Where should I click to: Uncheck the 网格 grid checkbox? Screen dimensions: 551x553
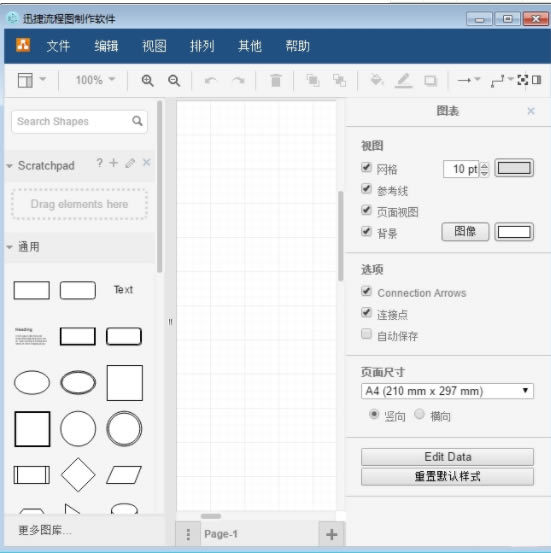[367, 167]
